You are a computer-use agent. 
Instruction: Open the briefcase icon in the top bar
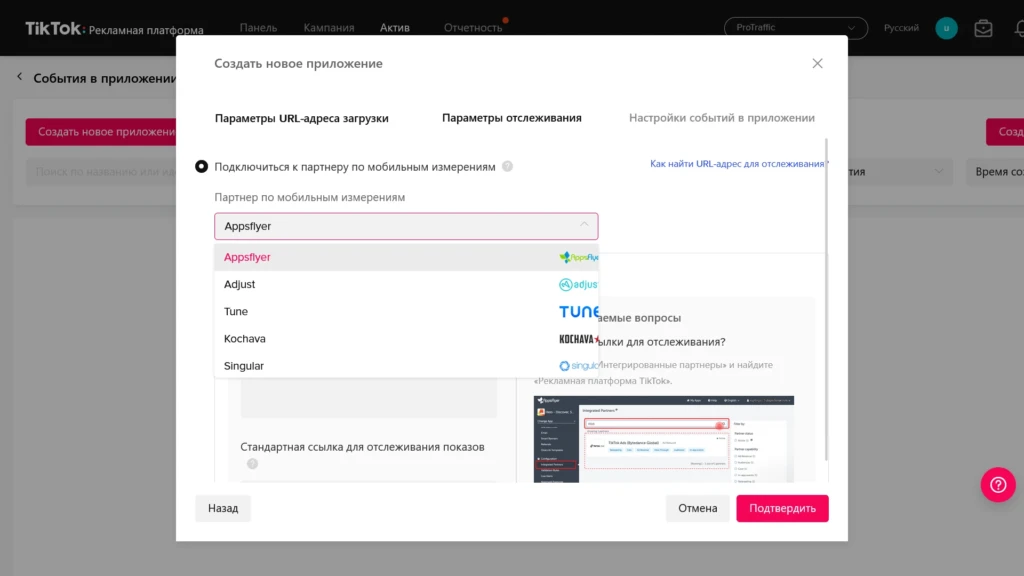pyautogui.click(x=983, y=28)
